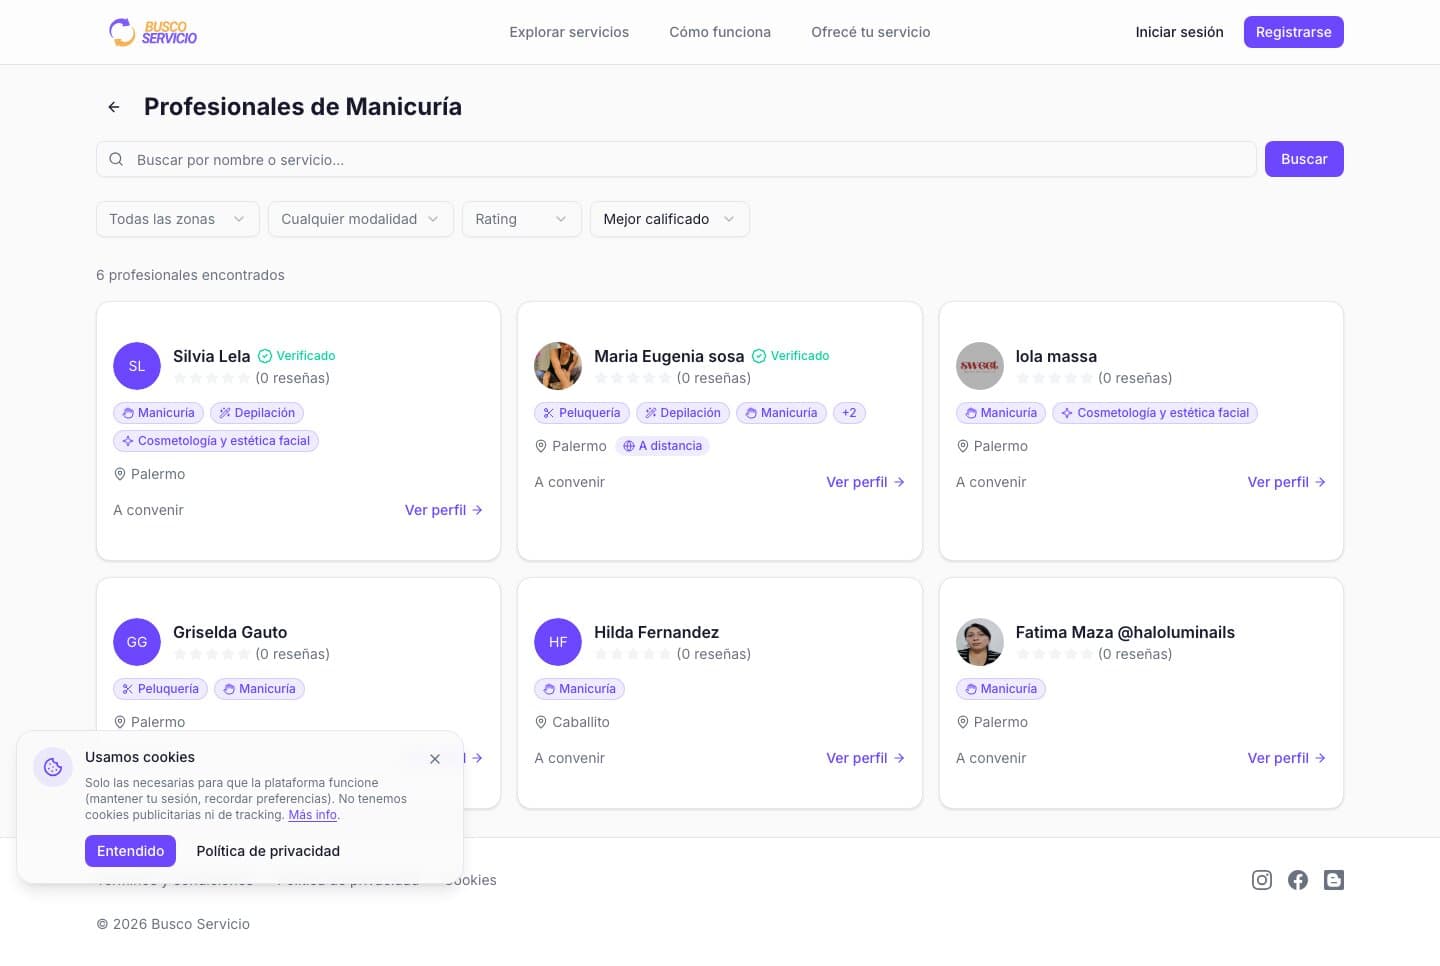Click Maria Eugenia's A distancia badge

point(662,446)
